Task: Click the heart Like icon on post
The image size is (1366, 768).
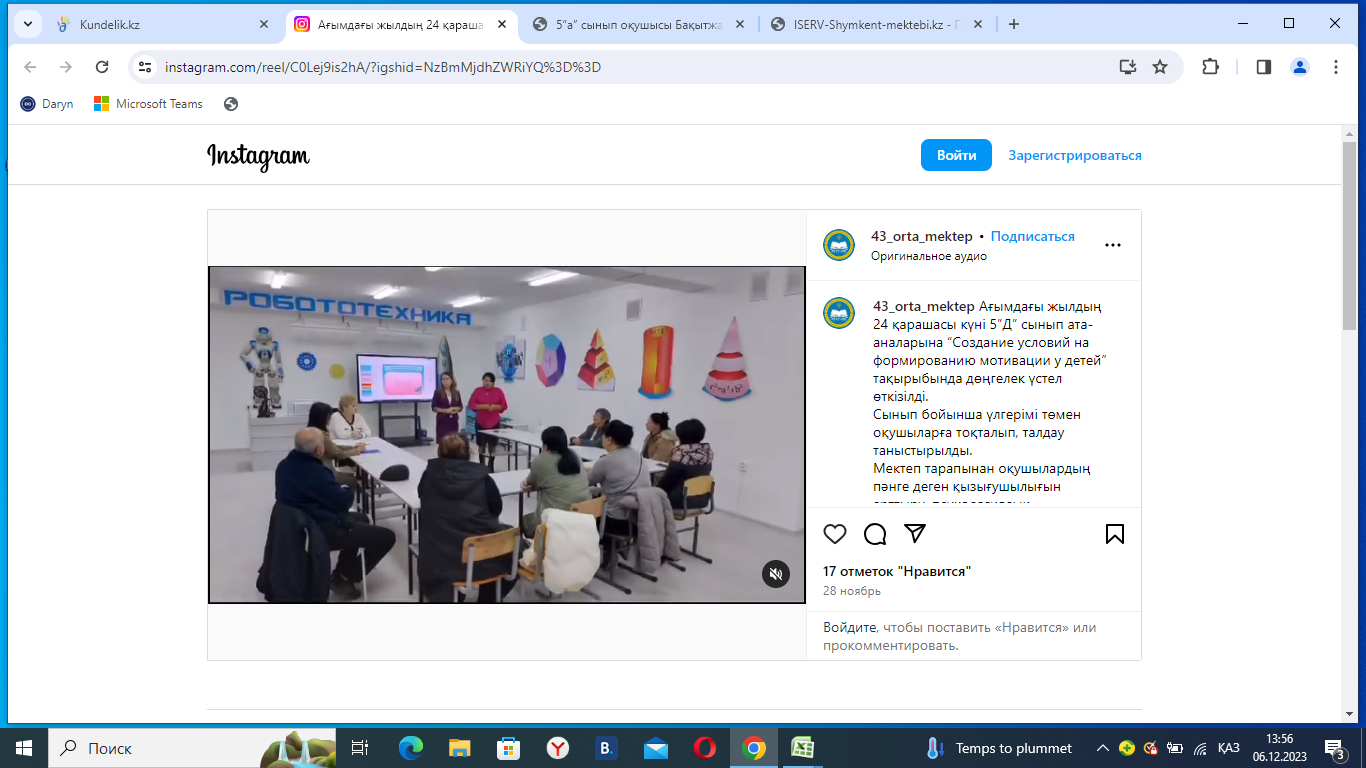Action: point(835,534)
